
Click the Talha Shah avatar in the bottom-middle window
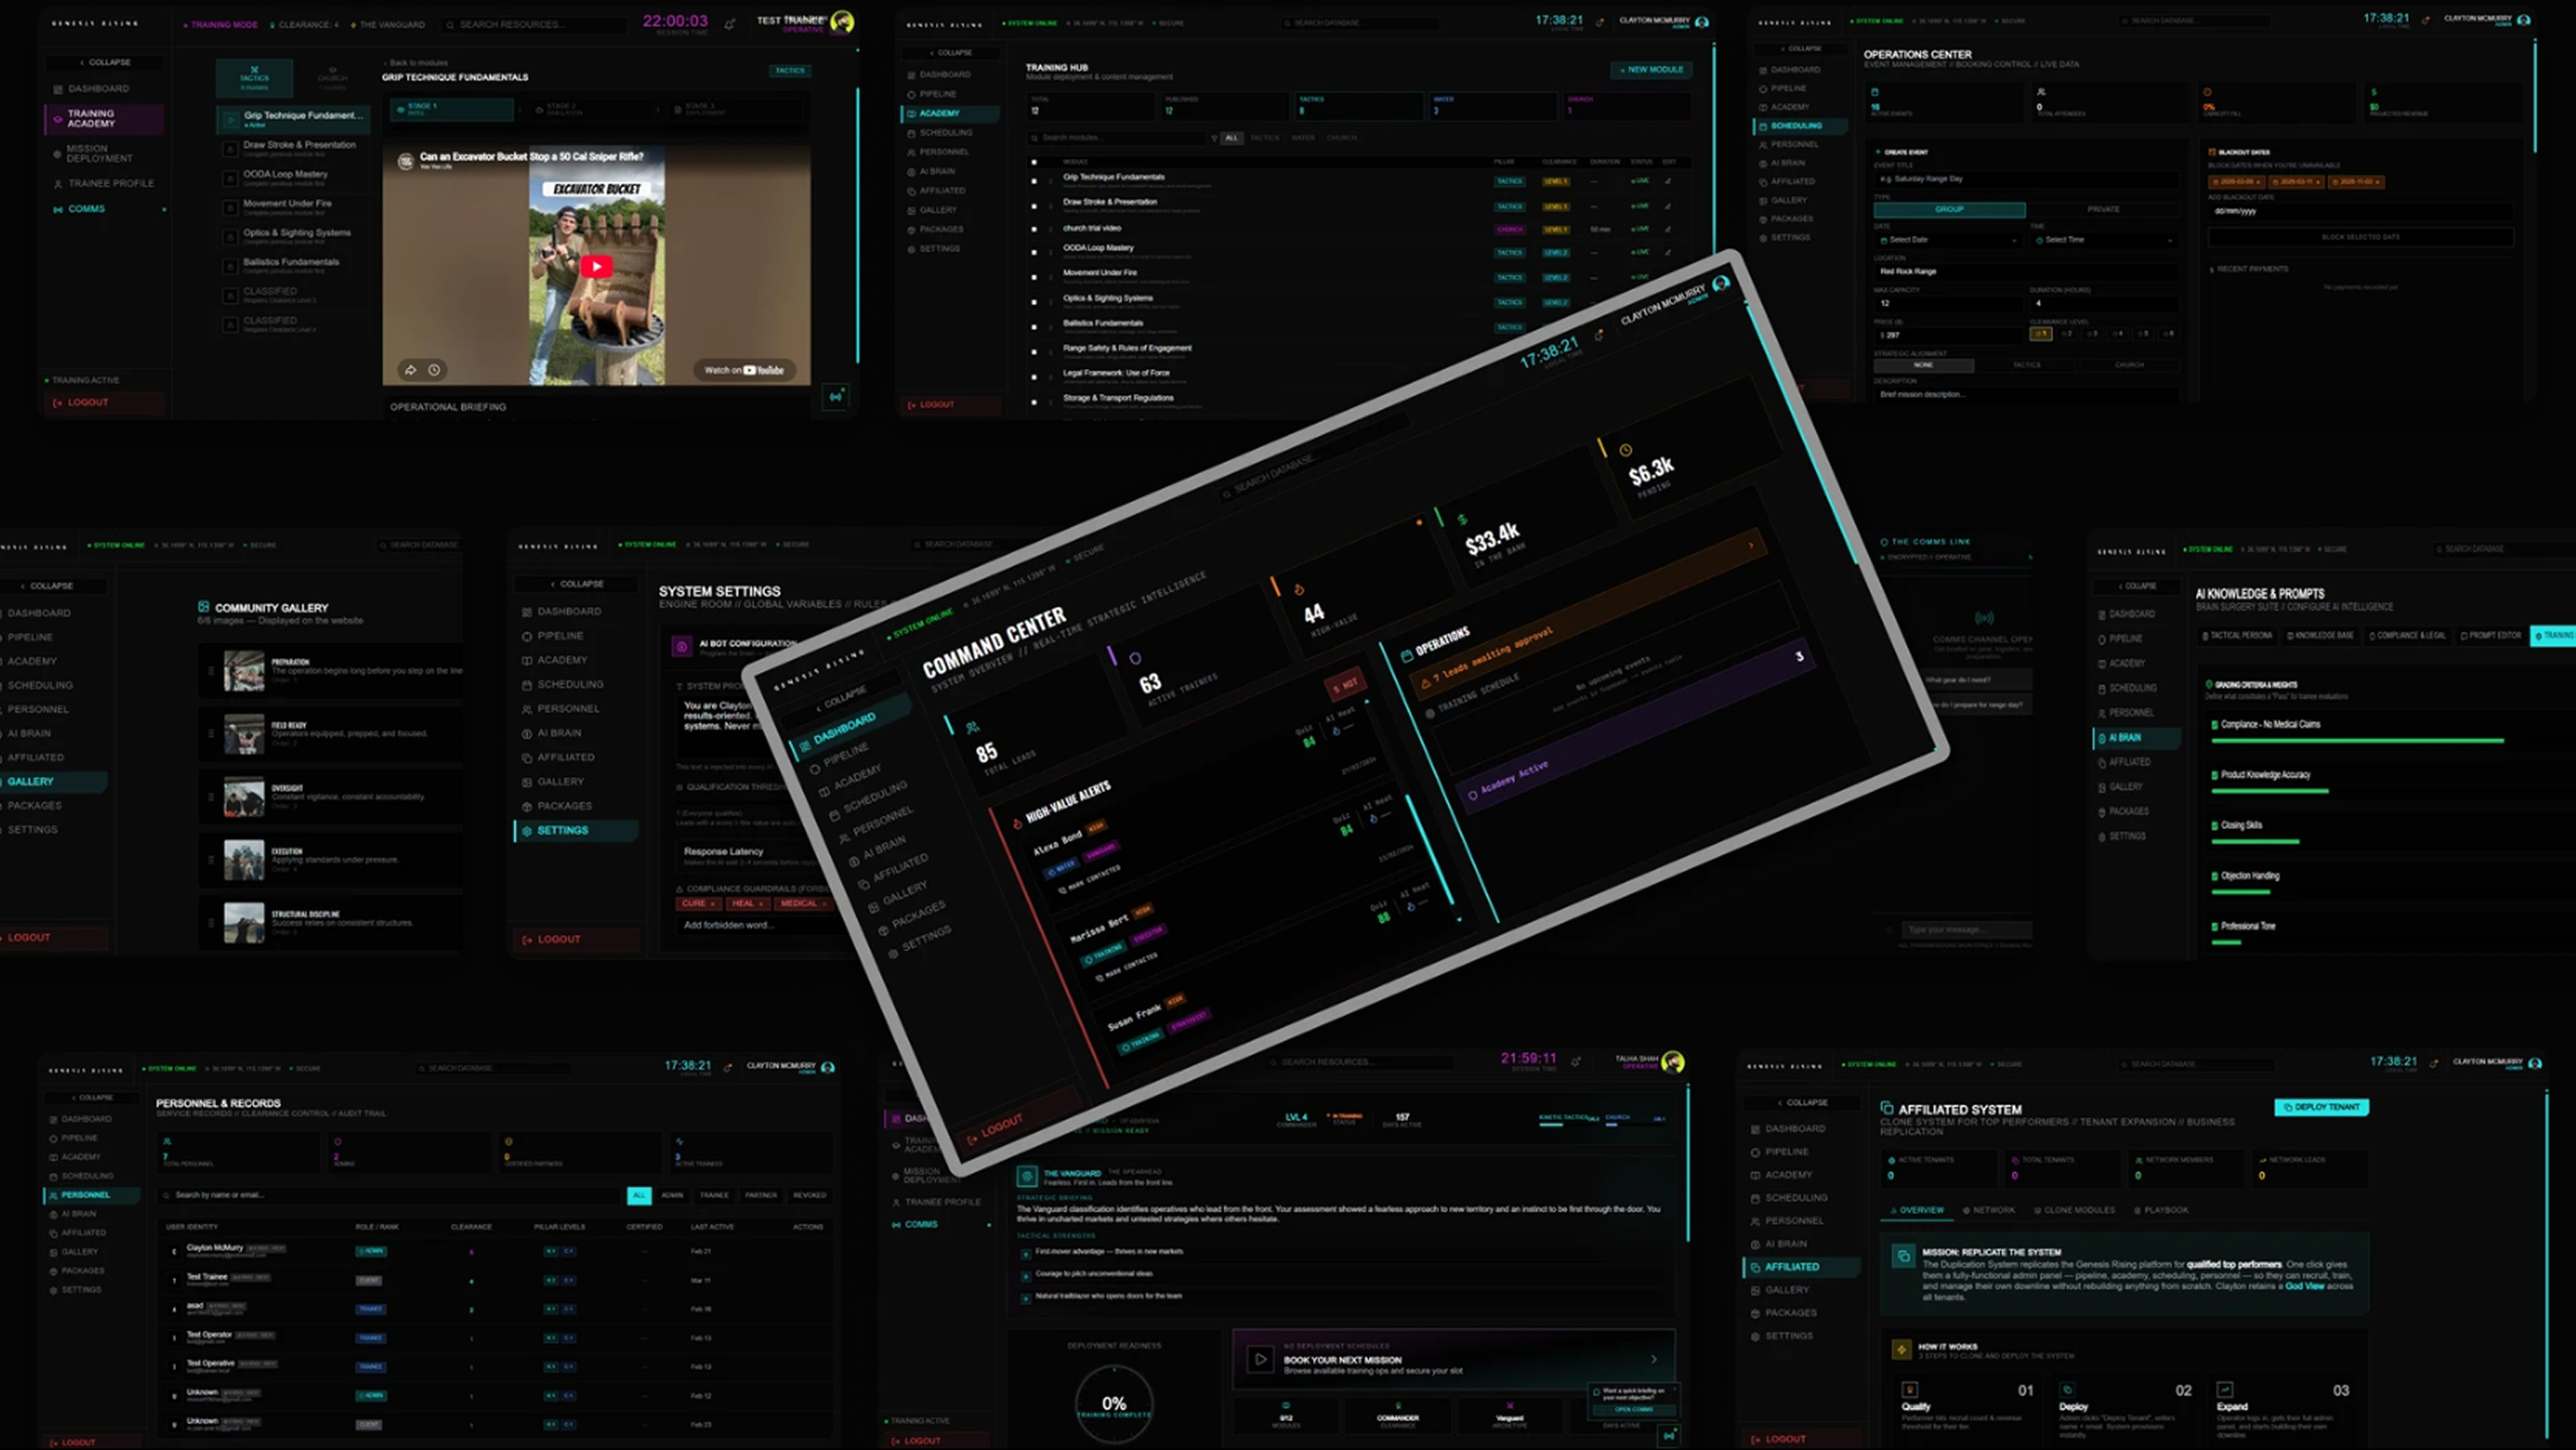click(x=1672, y=1062)
